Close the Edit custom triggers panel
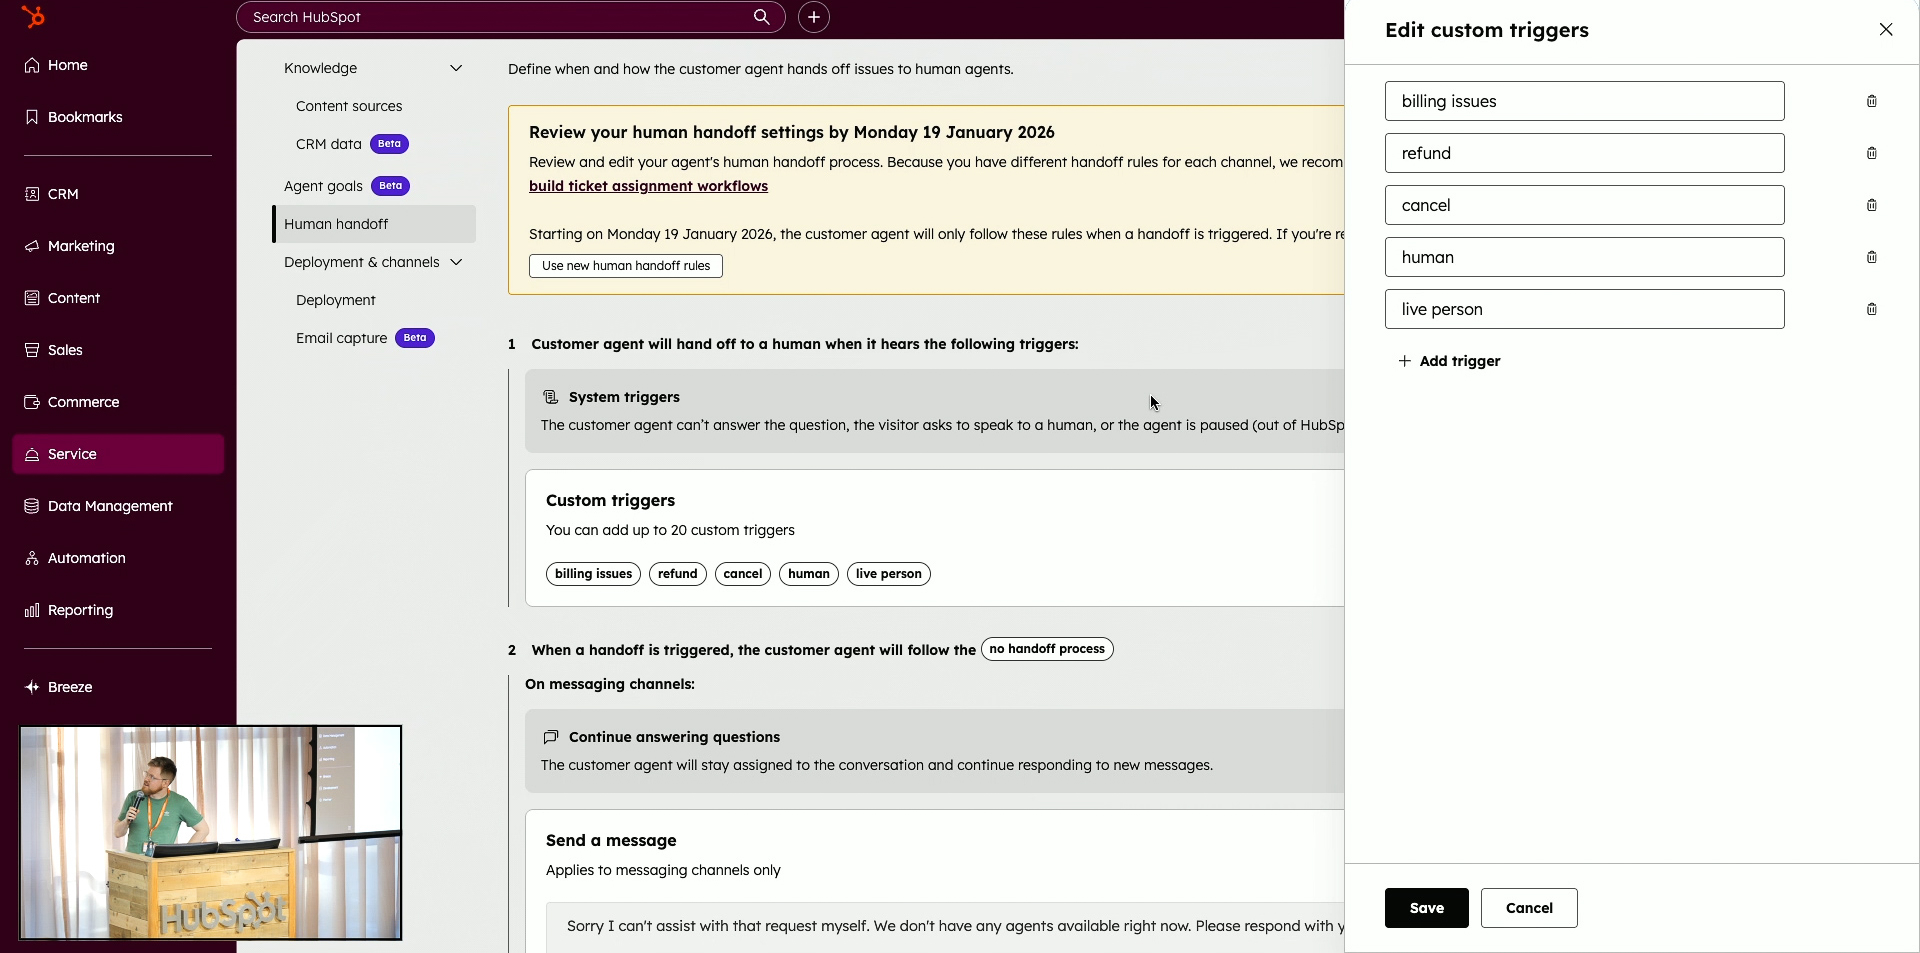Image resolution: width=1920 pixels, height=953 pixels. coord(1885,30)
